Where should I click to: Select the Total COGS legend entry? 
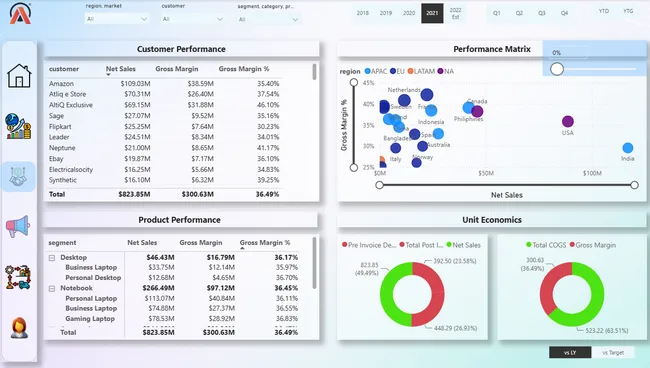546,245
